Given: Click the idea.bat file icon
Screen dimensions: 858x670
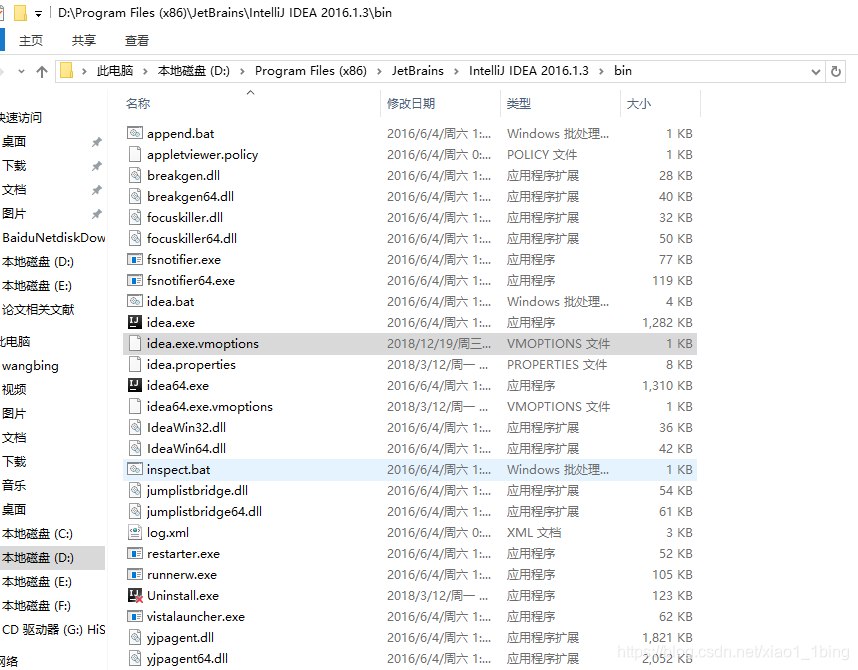Looking at the screenshot, I should [x=135, y=301].
